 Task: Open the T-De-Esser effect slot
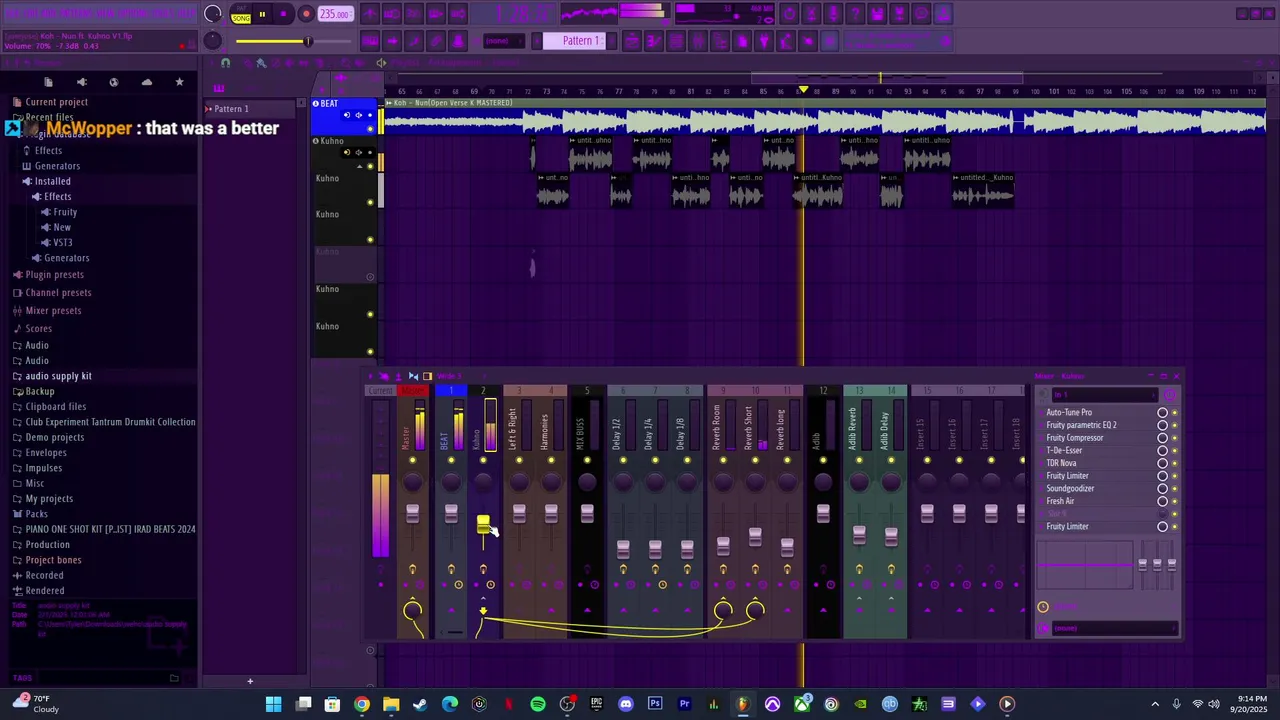pos(1064,451)
